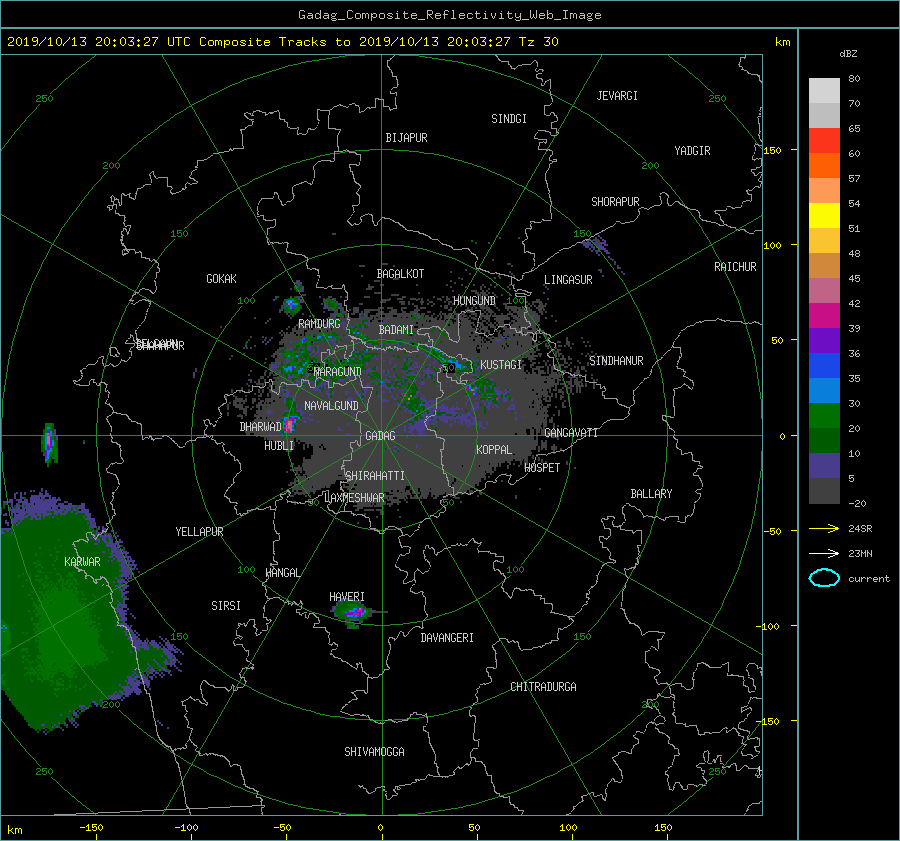Click the CHITRADURGA city label
The width and height of the screenshot is (900, 841).
coord(544,687)
